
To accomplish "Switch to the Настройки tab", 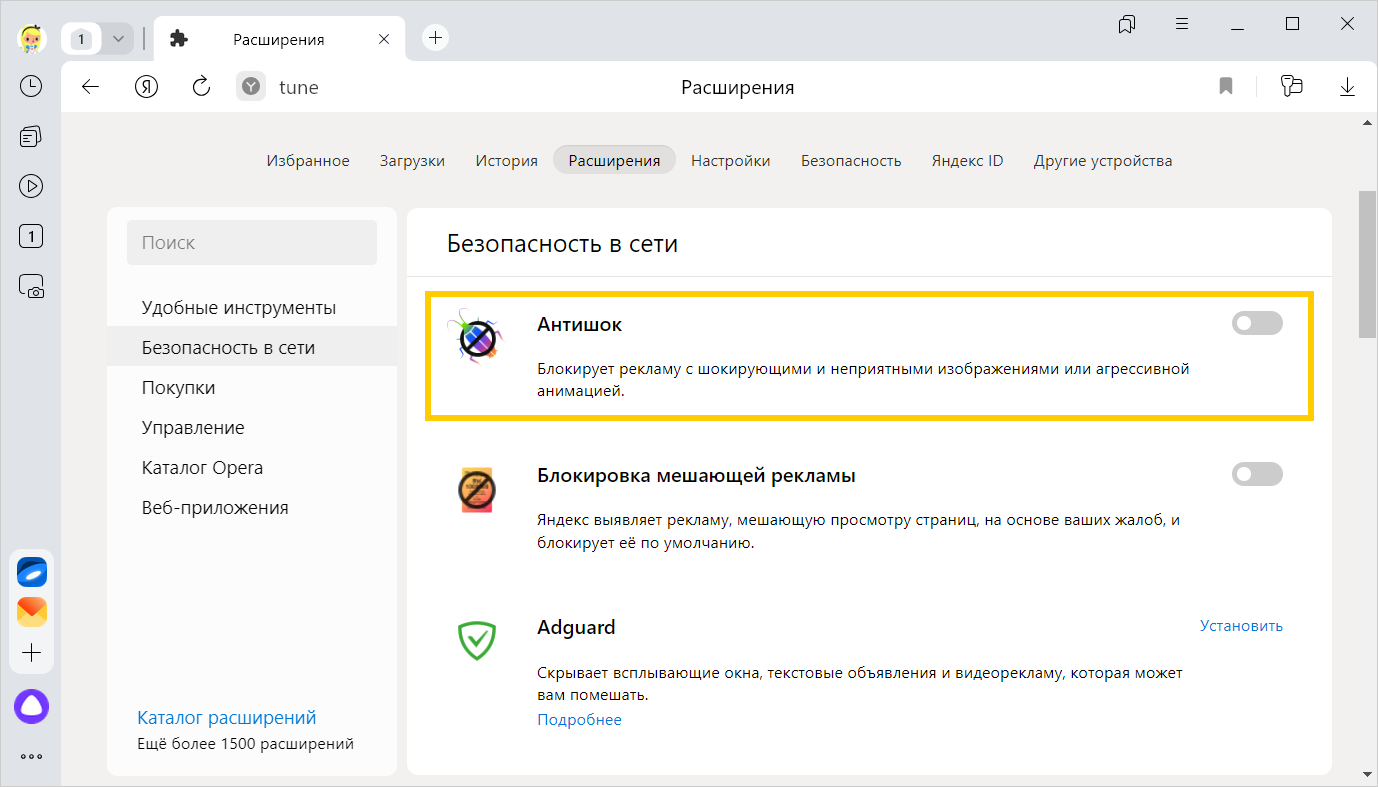I will (x=731, y=160).
